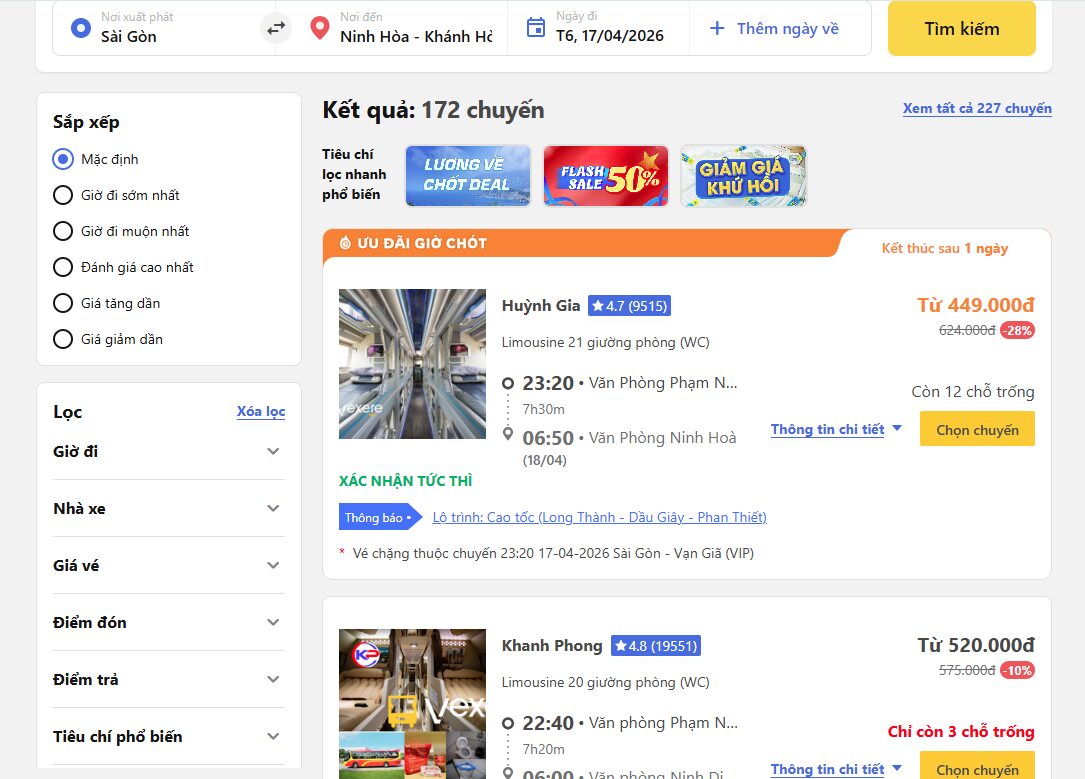The width and height of the screenshot is (1085, 779).
Task: Click the Tìm kiếm search button
Action: point(962,28)
